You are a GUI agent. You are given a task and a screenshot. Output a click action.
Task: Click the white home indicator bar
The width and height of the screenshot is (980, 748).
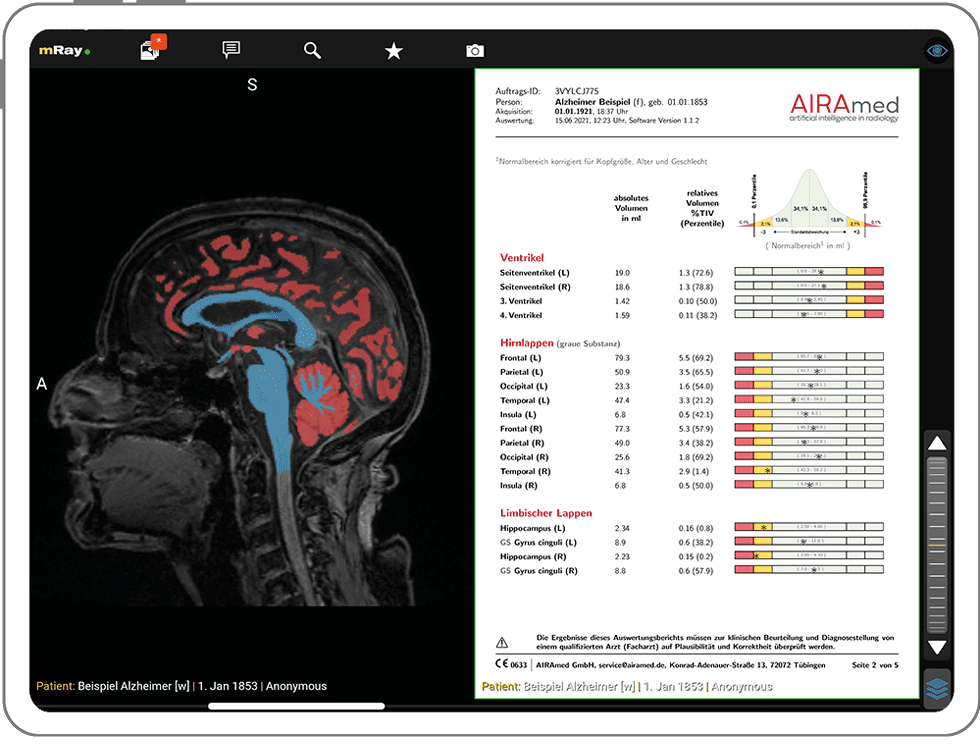(296, 706)
